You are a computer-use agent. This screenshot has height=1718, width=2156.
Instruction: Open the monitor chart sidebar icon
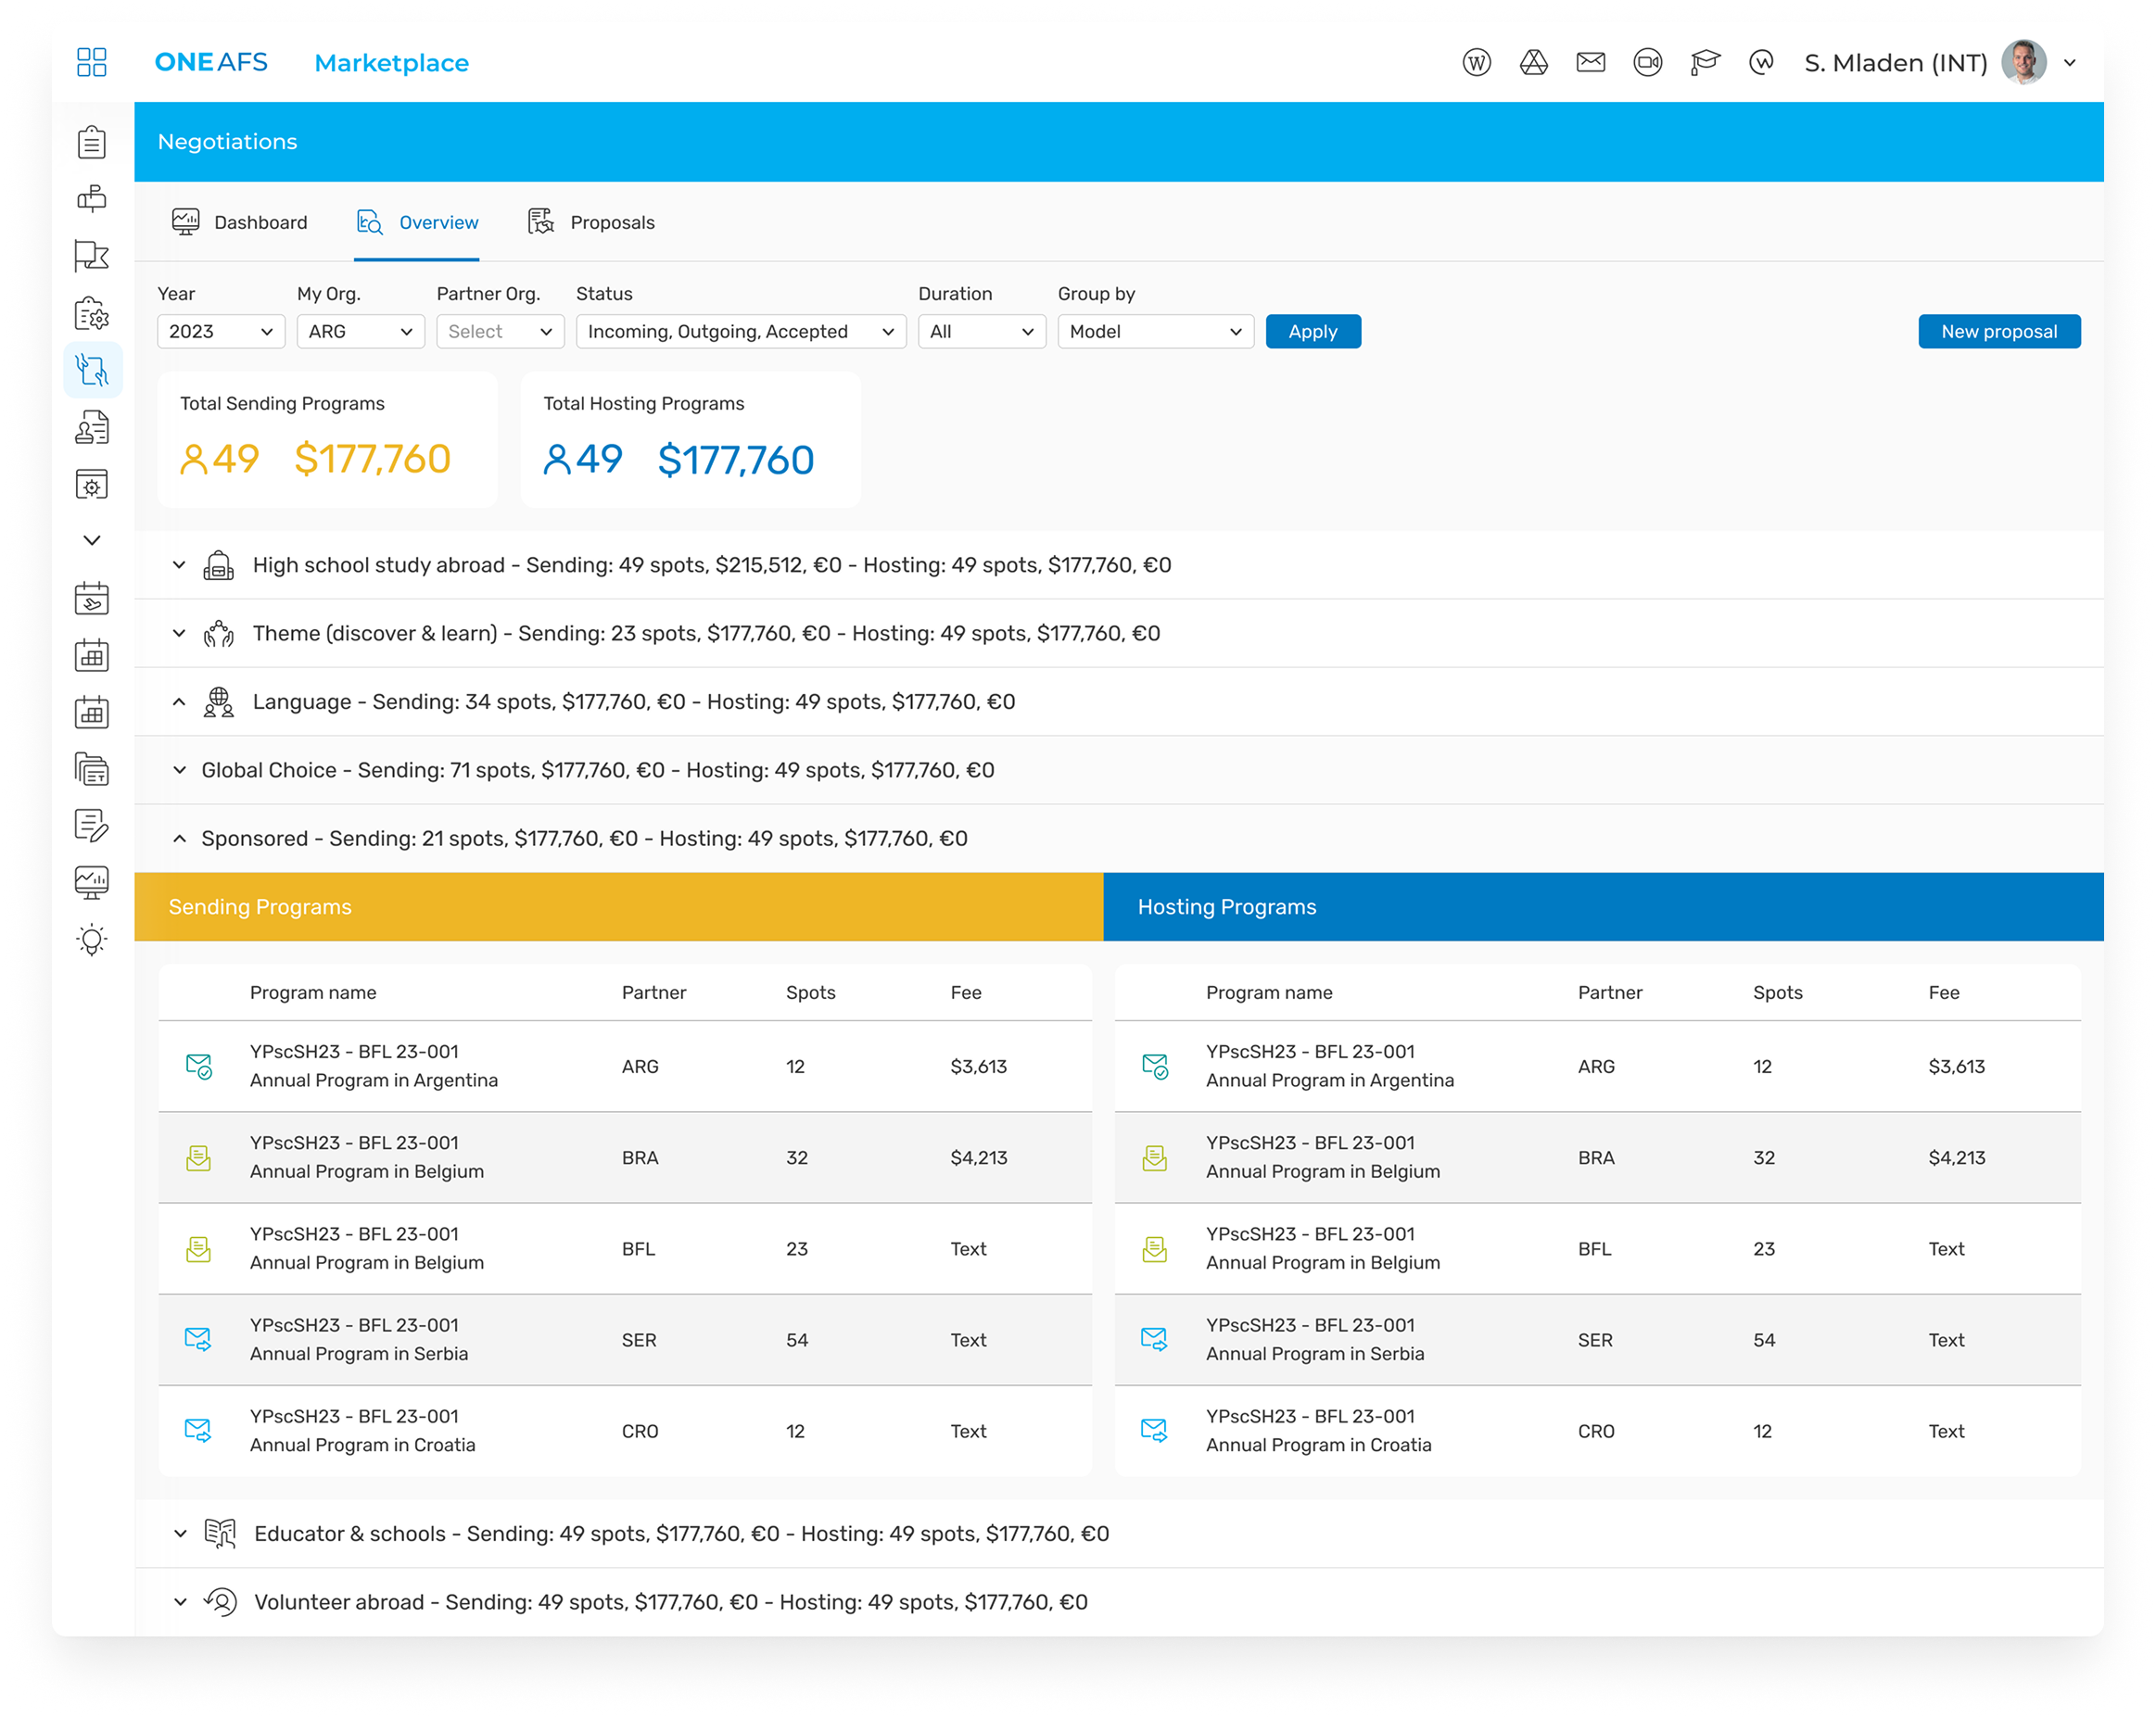(91, 883)
